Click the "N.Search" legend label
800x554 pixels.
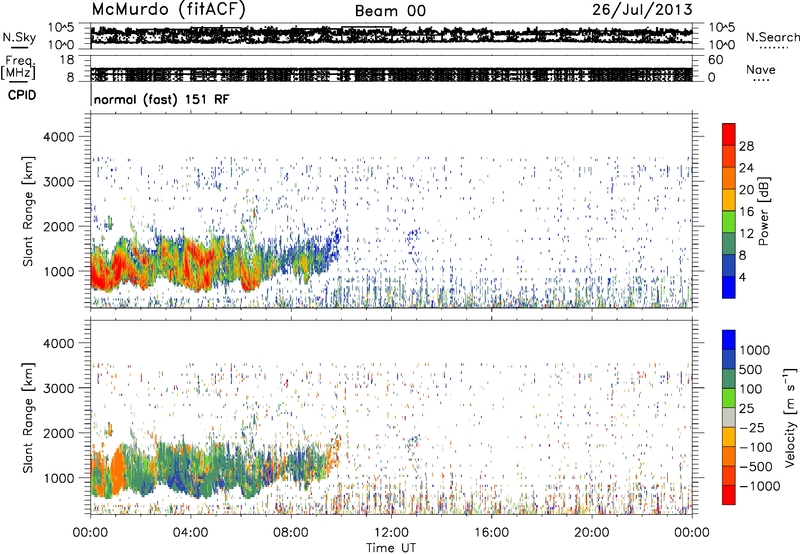(x=772, y=37)
